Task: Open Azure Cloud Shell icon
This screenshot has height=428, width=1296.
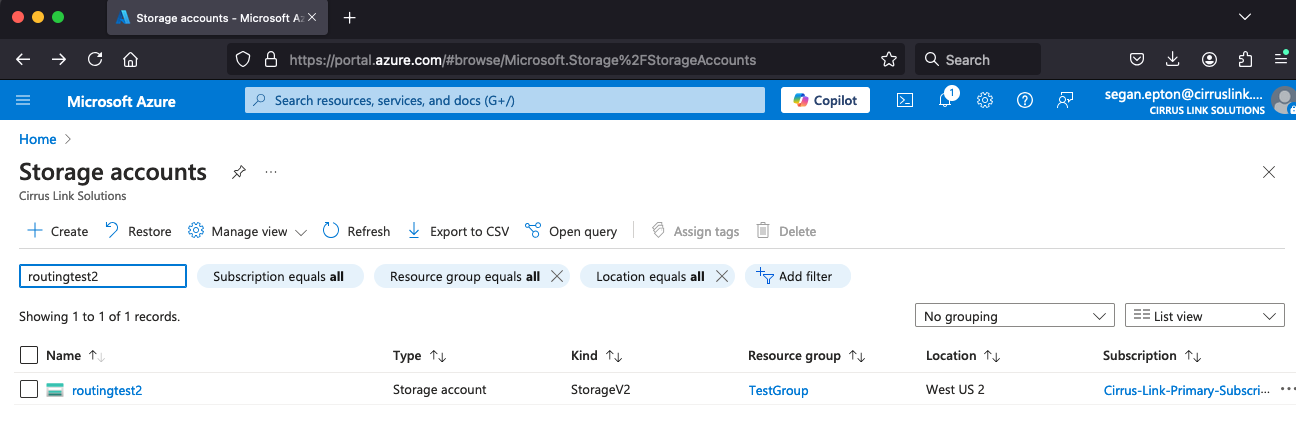Action: pos(904,100)
